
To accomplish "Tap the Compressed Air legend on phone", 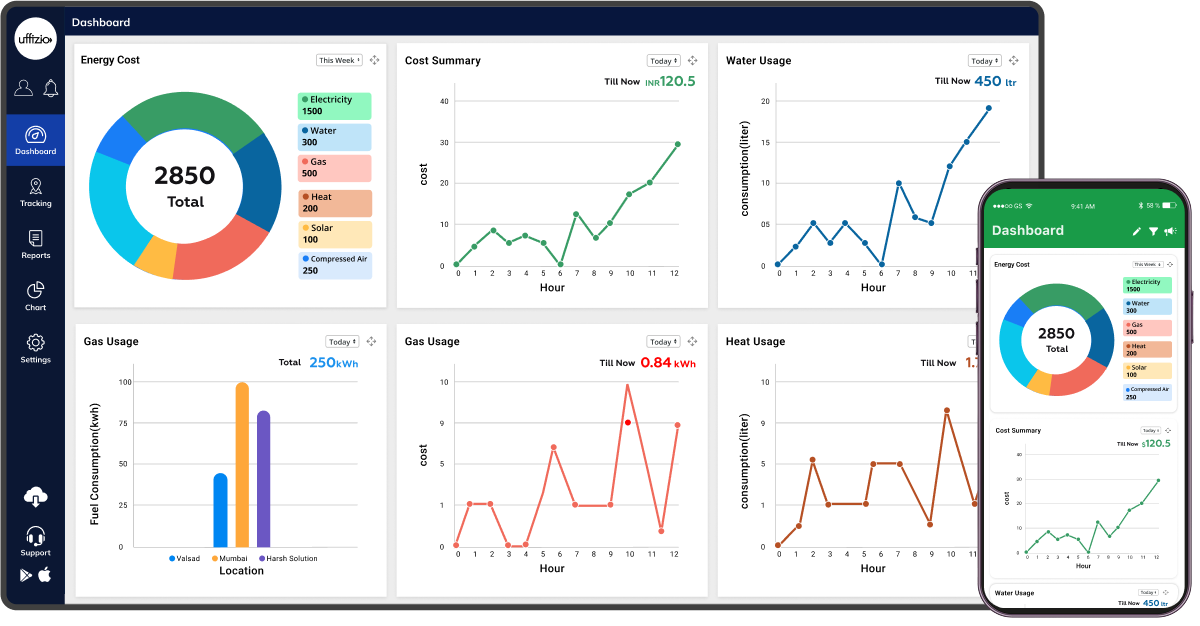I will (1147, 392).
